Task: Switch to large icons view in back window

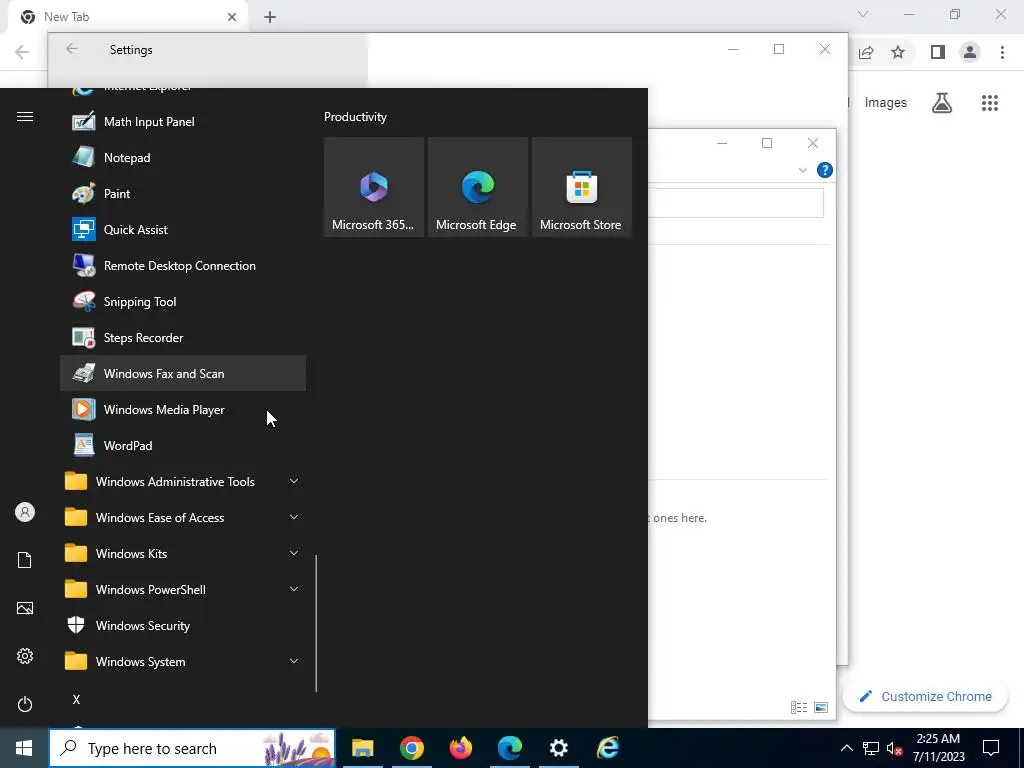Action: 821,707
